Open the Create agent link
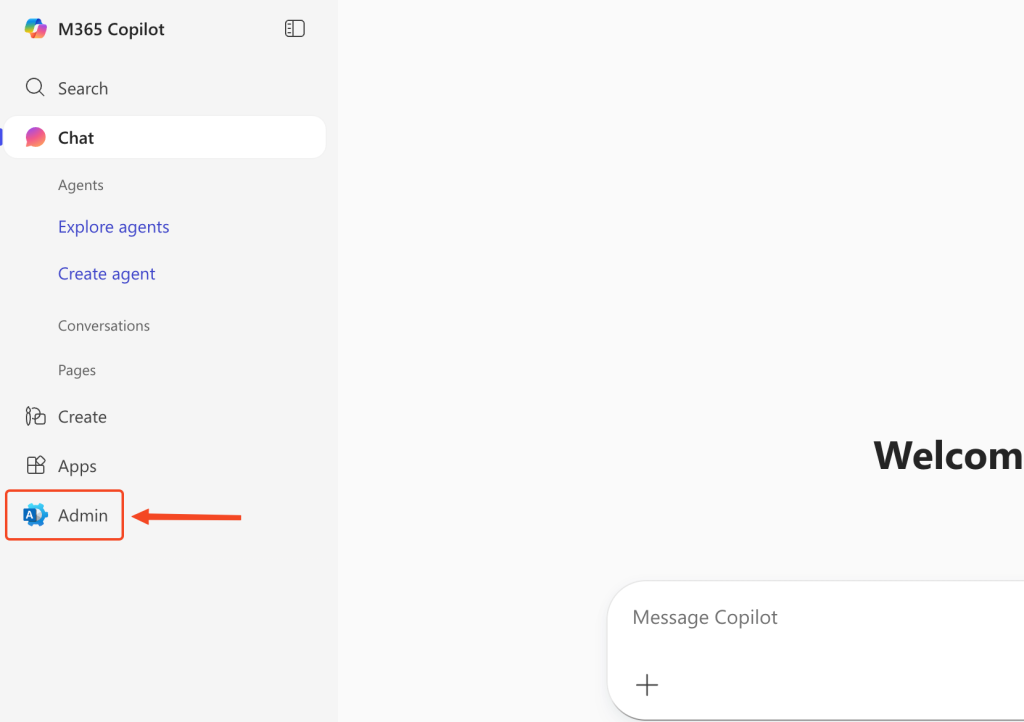The image size is (1024, 722). click(x=106, y=274)
